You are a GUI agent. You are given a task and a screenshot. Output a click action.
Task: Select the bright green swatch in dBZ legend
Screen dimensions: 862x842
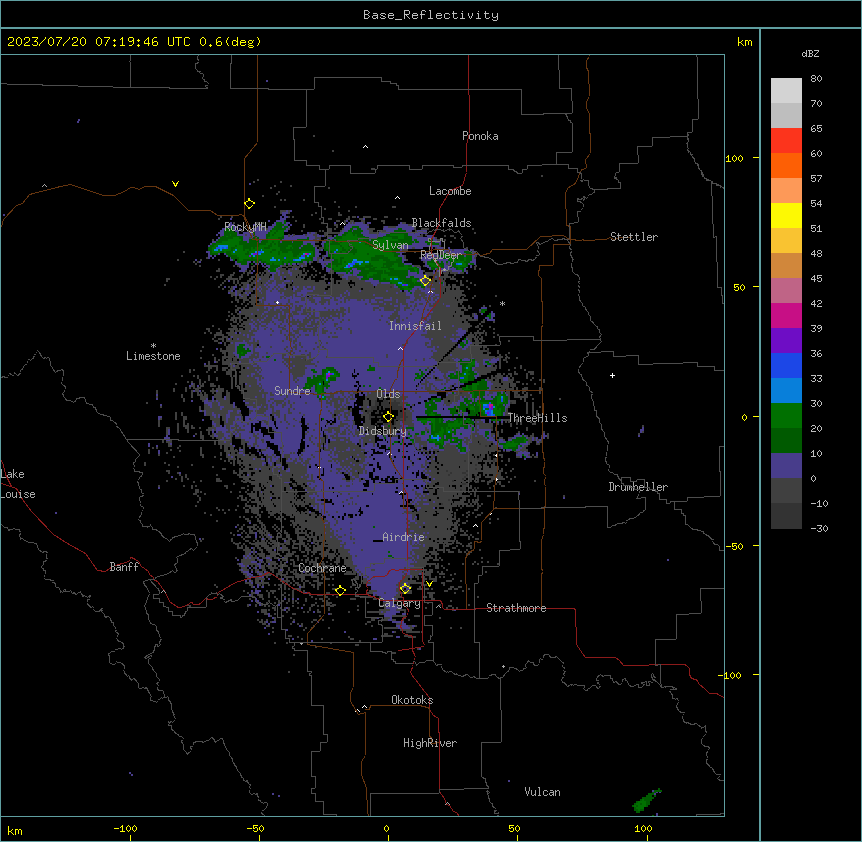pyautogui.click(x=786, y=416)
